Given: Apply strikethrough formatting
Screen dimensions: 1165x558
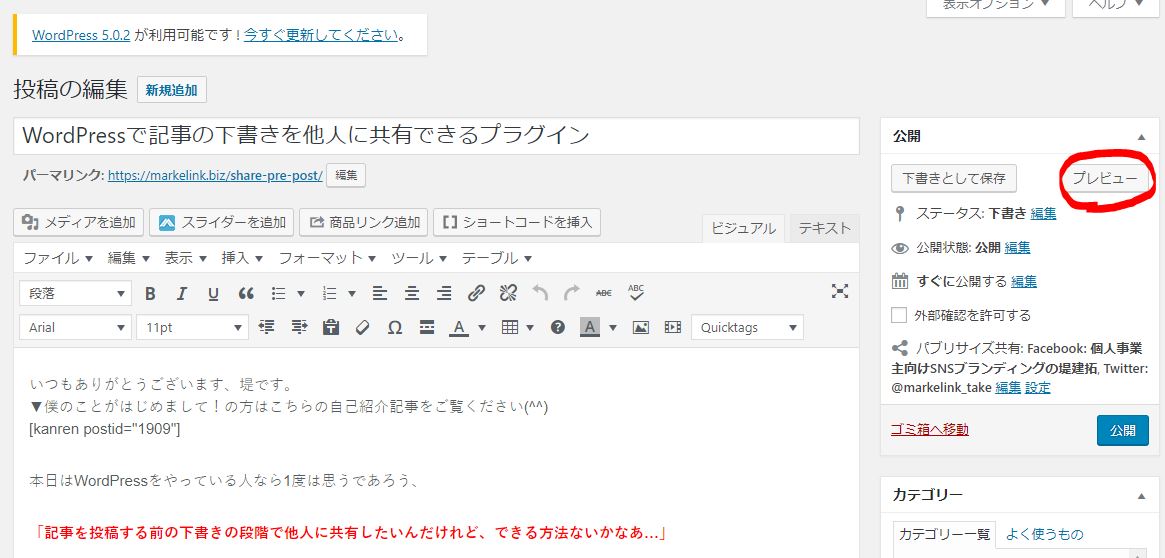Looking at the screenshot, I should coord(604,293).
